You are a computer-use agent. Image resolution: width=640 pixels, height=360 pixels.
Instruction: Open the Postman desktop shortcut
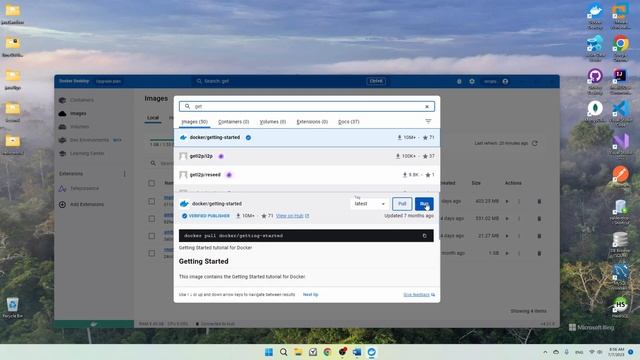620,176
